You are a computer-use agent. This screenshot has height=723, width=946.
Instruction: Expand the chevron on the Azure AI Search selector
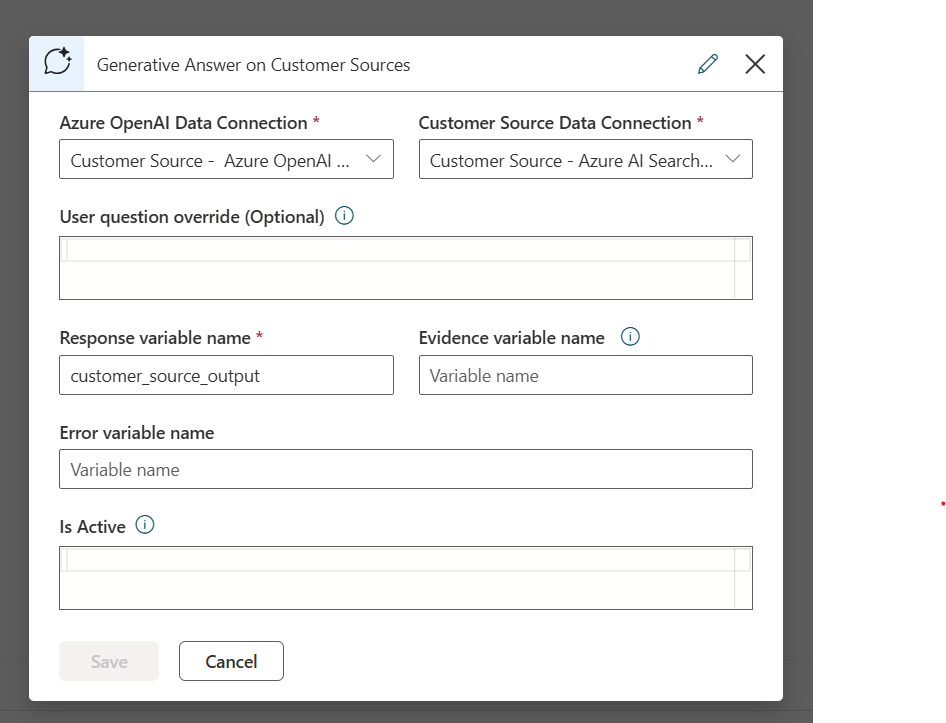coord(732,159)
